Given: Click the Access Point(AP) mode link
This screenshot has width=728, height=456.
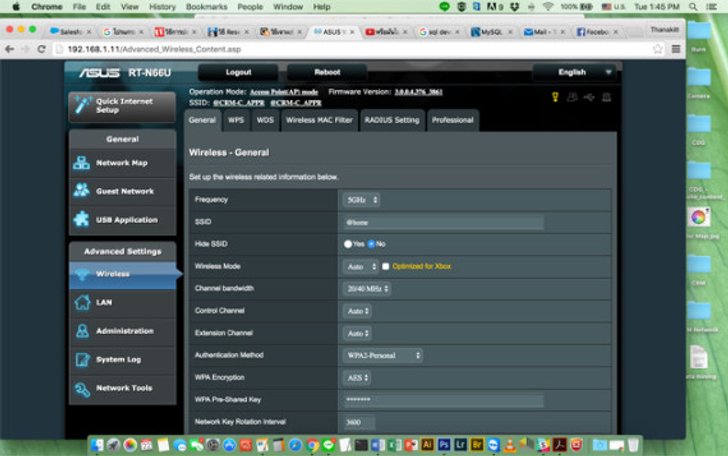Looking at the screenshot, I should click(284, 92).
